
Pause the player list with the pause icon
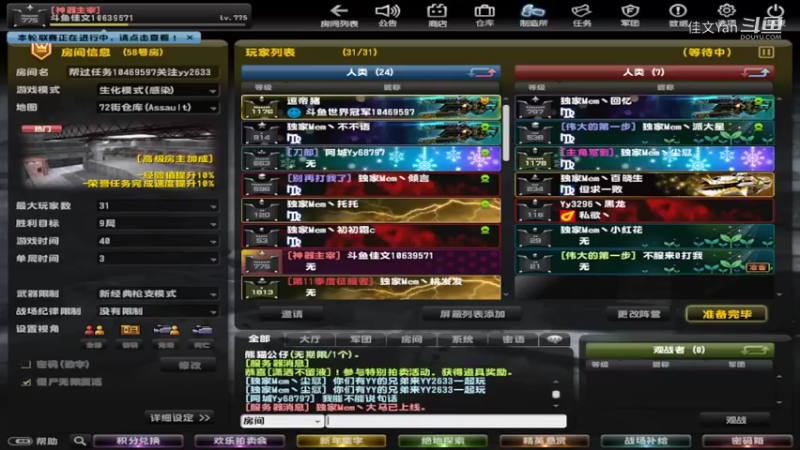(x=766, y=52)
